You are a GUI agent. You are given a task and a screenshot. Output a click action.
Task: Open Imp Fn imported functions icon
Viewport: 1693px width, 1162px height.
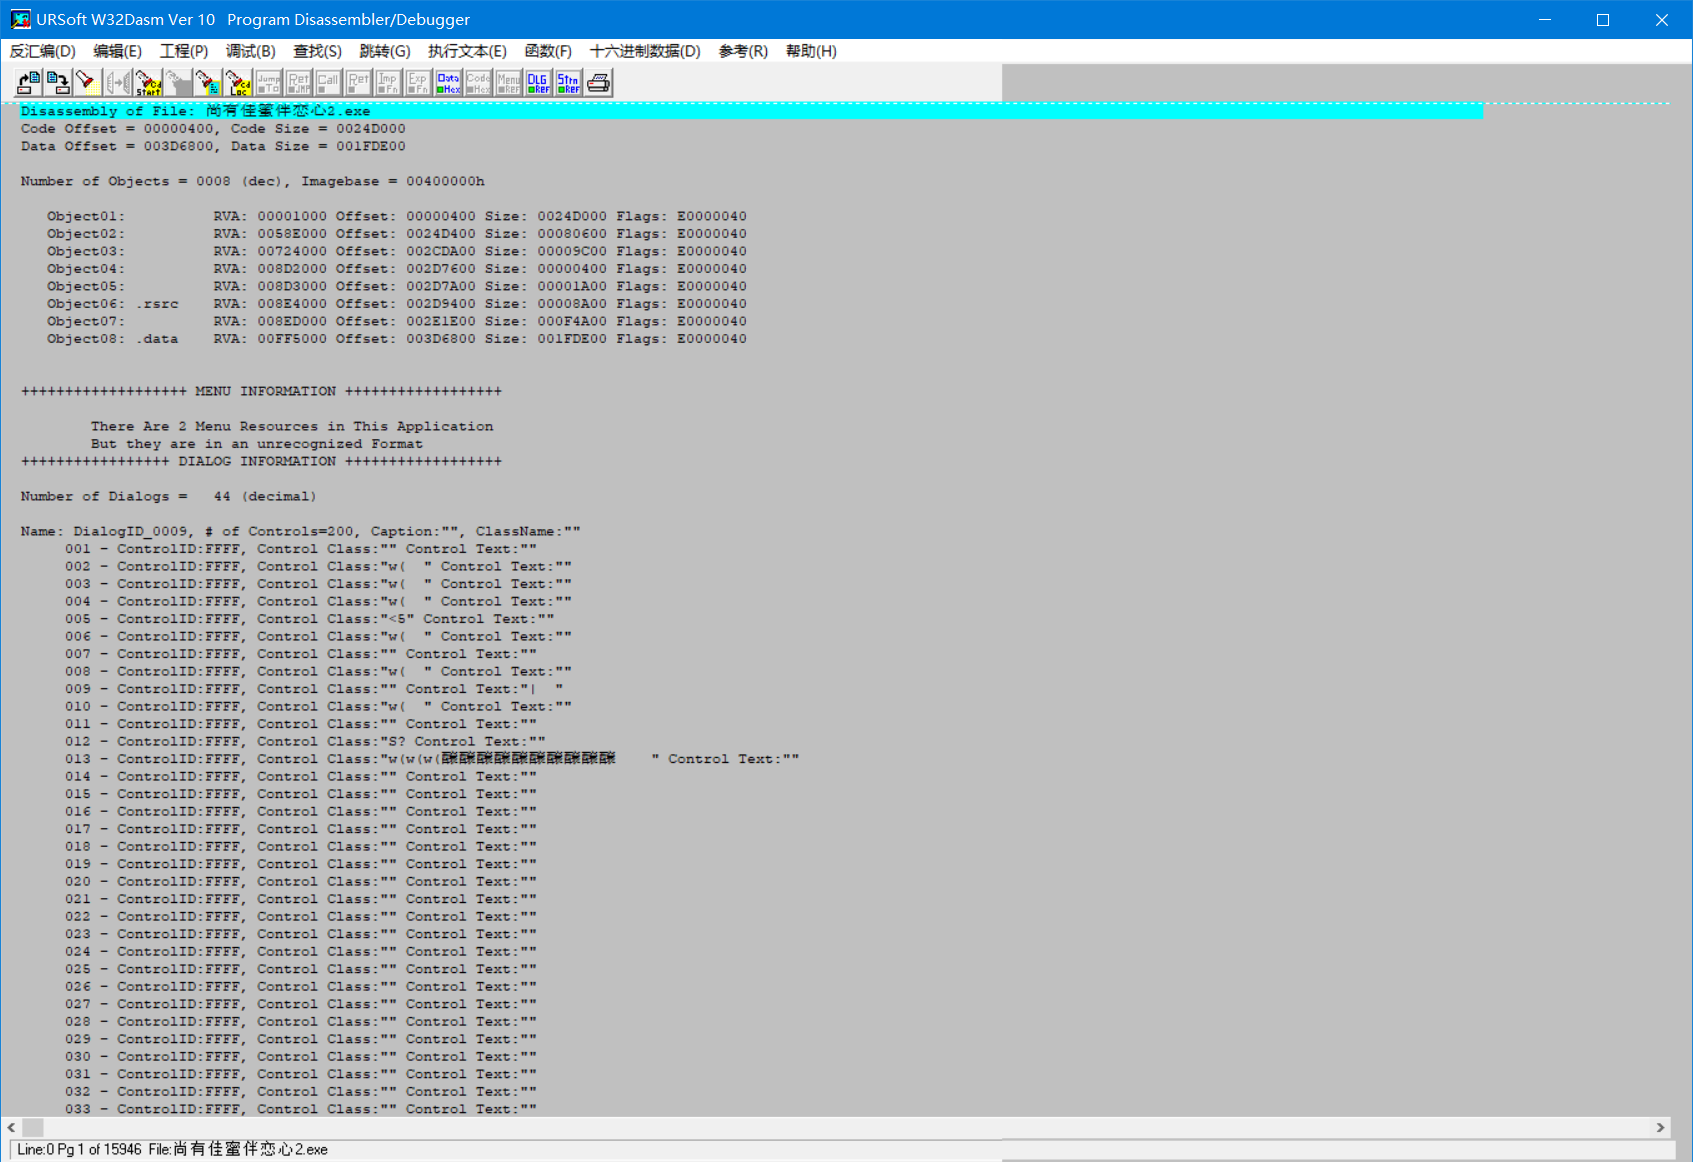(388, 83)
